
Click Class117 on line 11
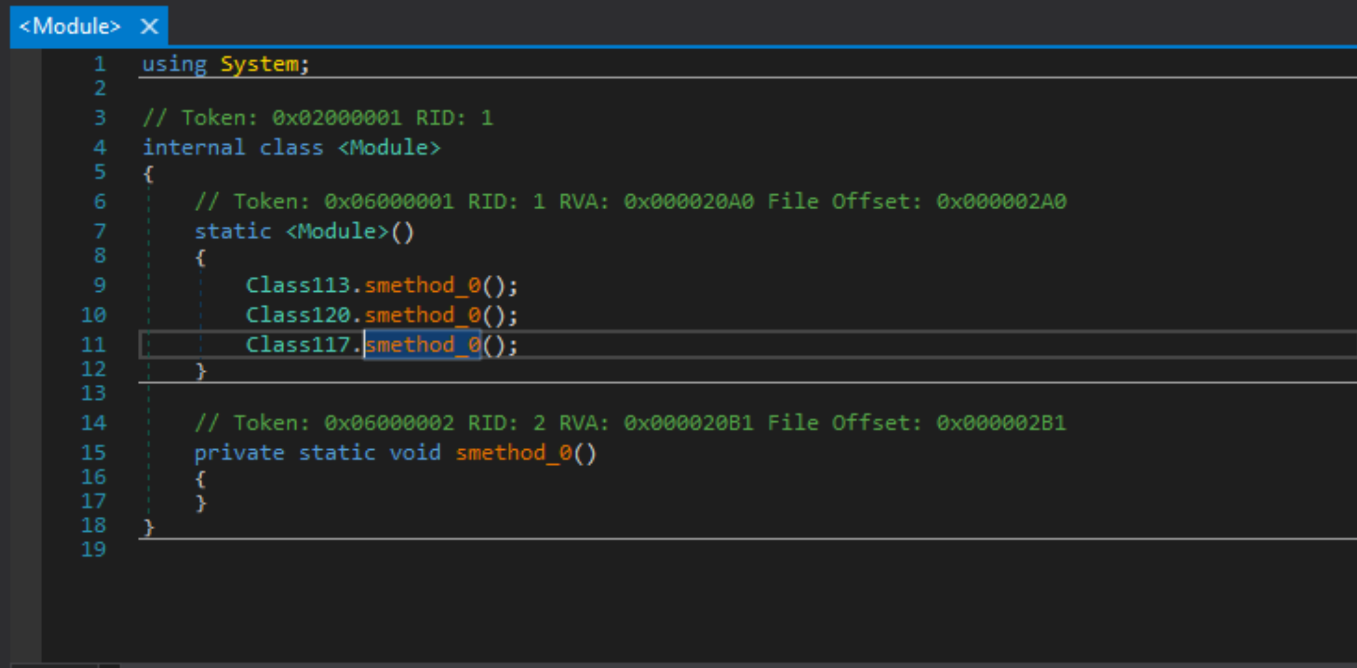(299, 345)
